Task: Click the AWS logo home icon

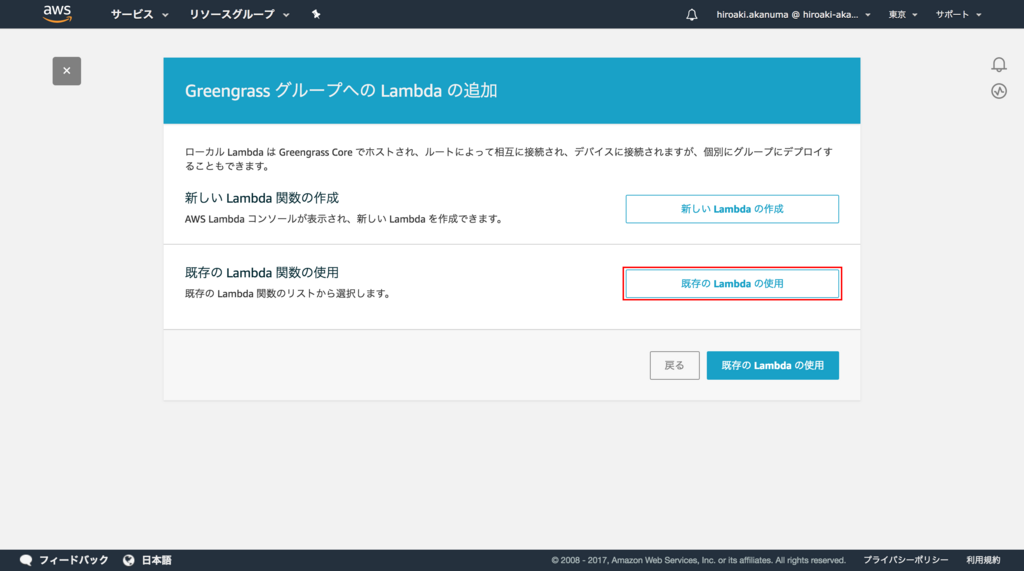Action: tap(57, 14)
